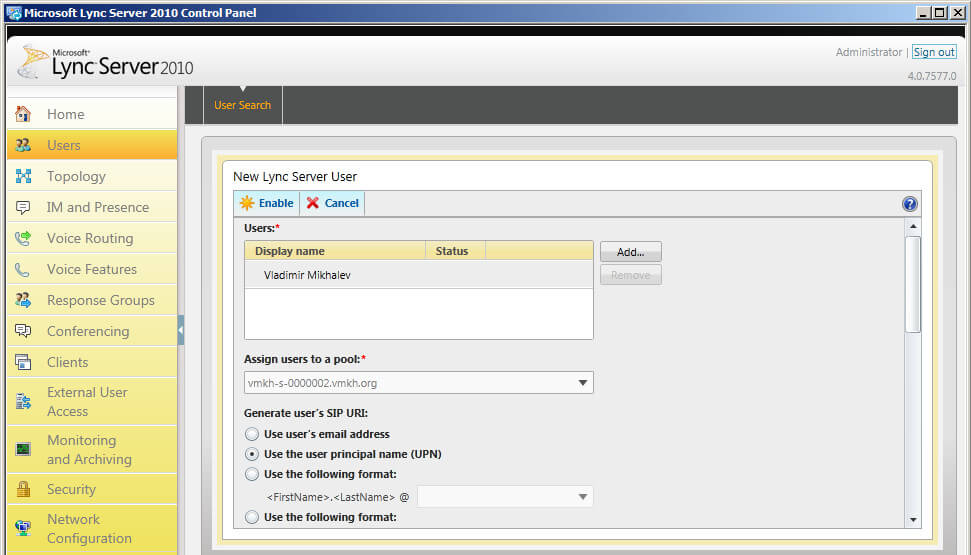971x555 pixels.
Task: Open Voice Features section
Action: pos(92,269)
